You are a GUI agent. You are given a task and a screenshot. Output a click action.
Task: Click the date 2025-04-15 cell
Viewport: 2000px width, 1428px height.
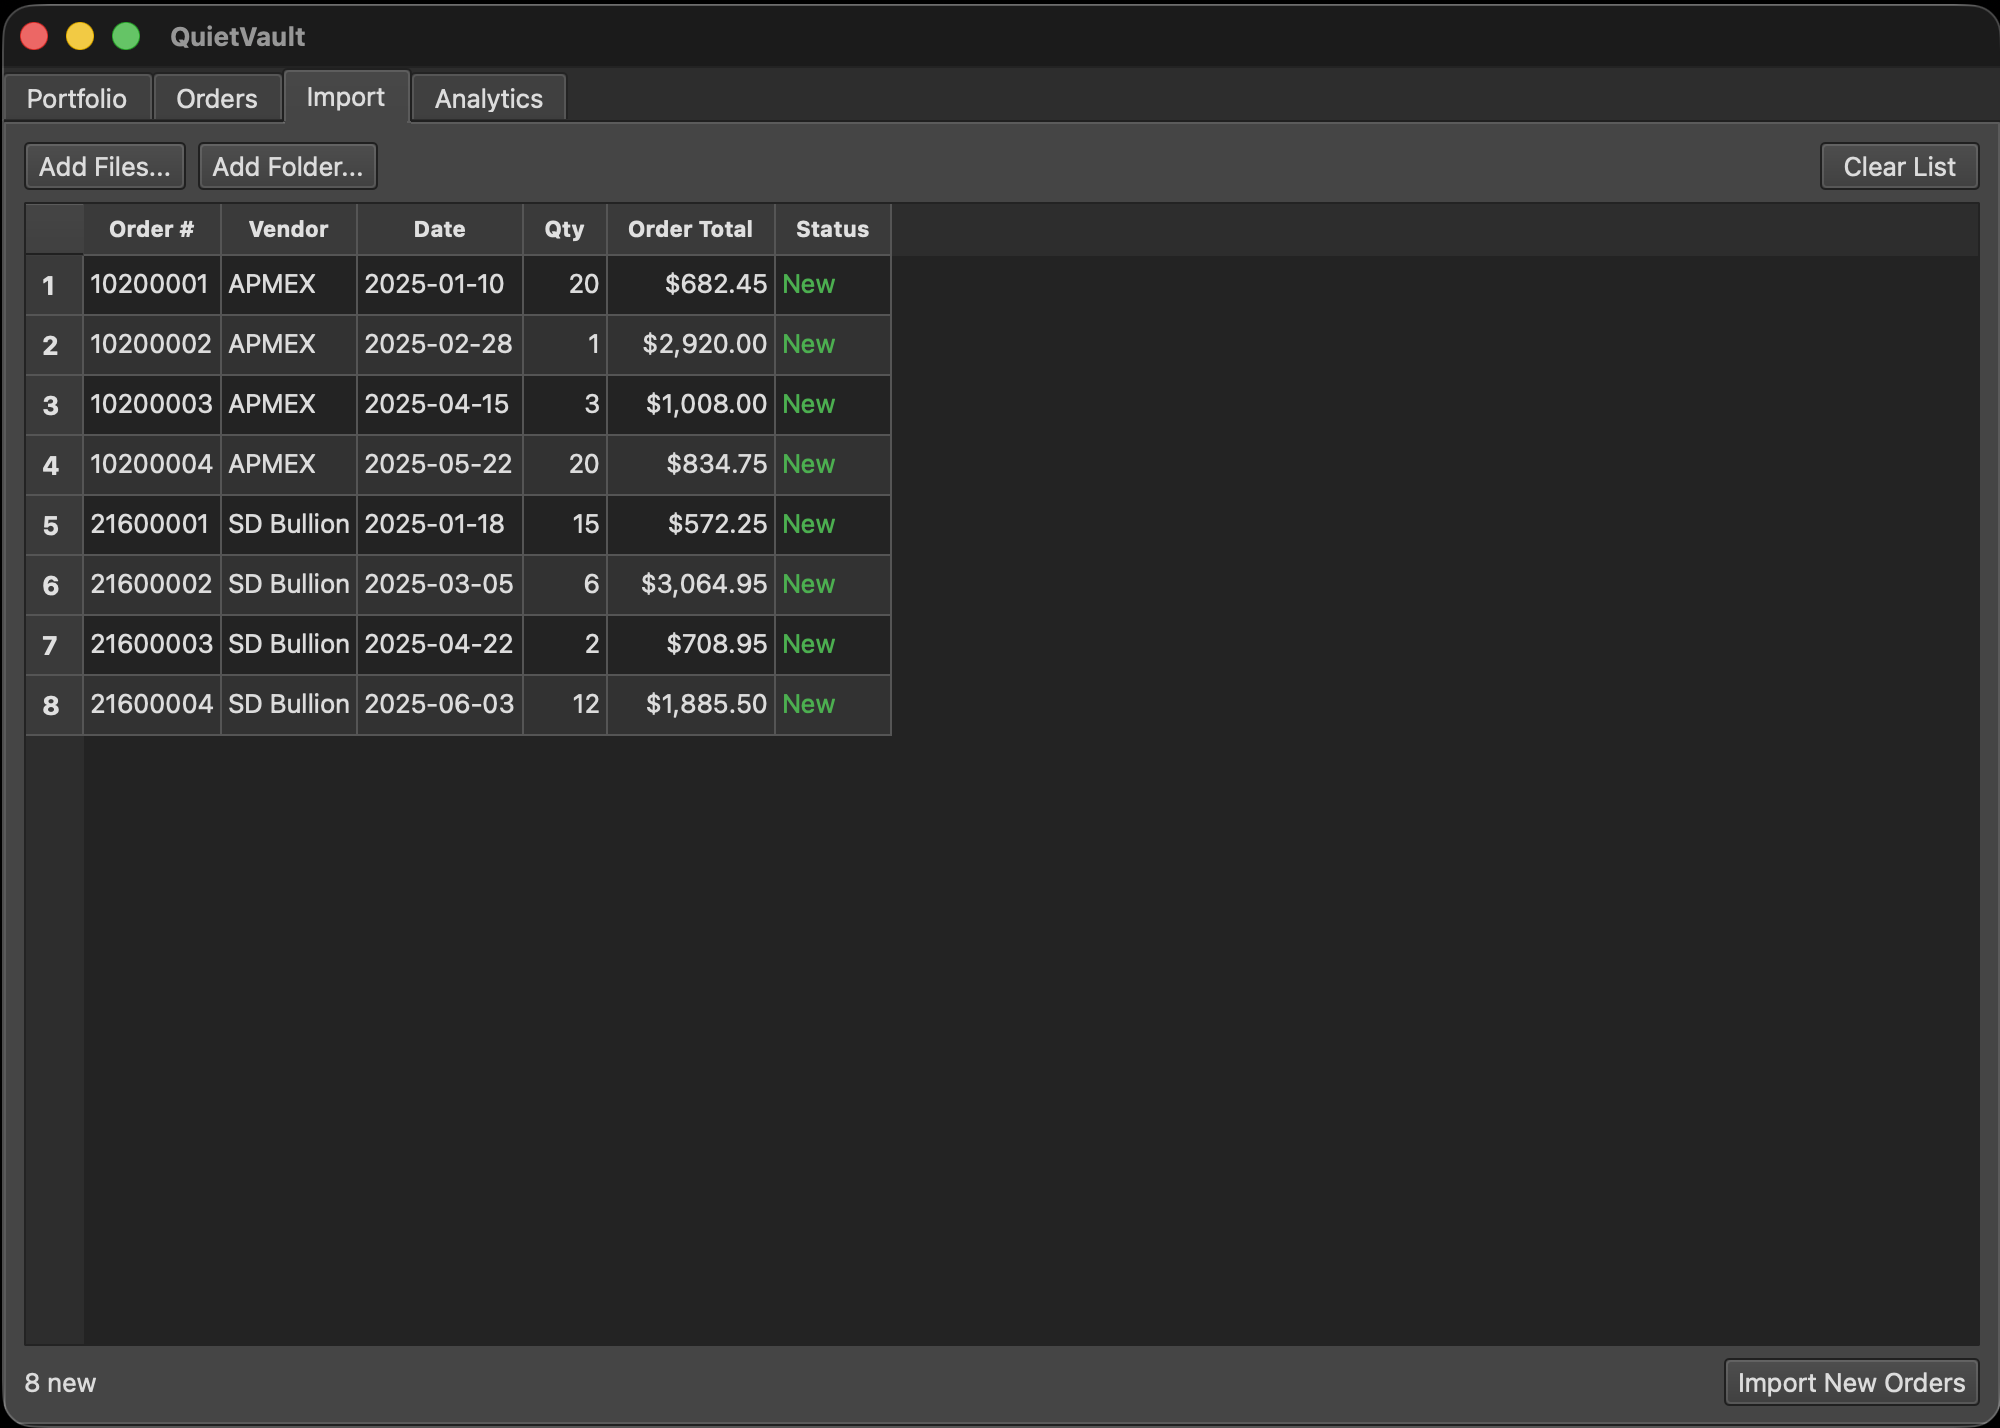click(440, 405)
